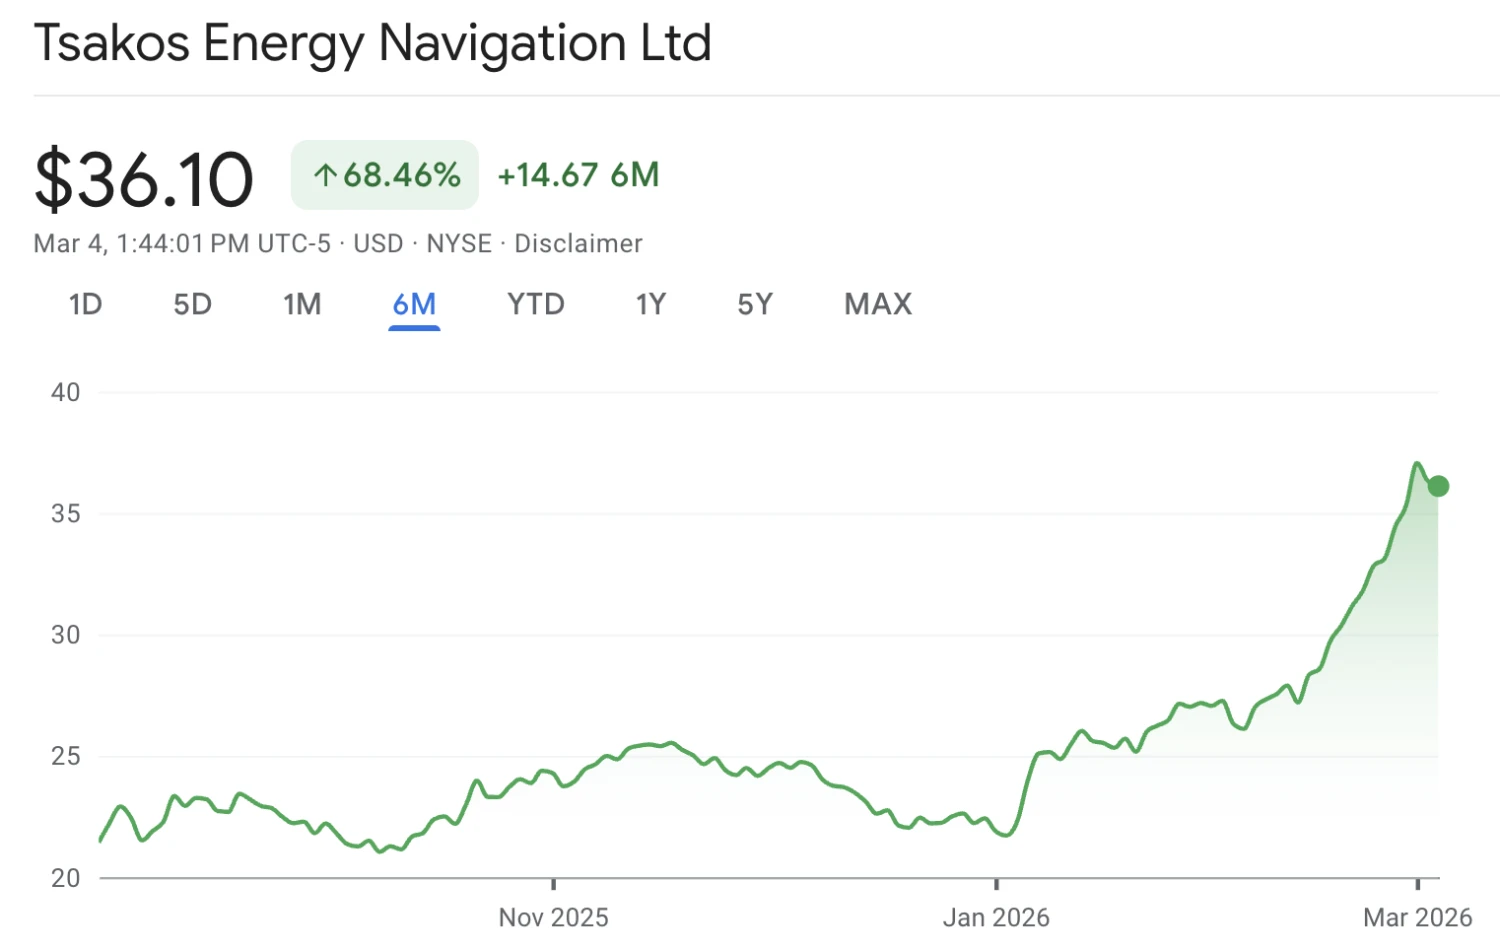
Task: Open the 1Y price history
Action: coord(651,304)
